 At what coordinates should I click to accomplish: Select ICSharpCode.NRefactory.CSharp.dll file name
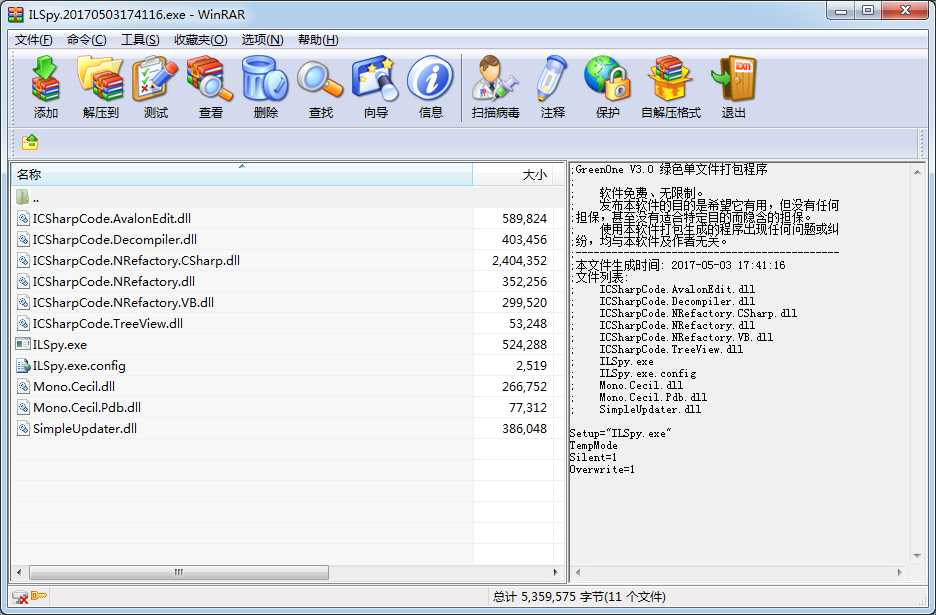point(136,260)
